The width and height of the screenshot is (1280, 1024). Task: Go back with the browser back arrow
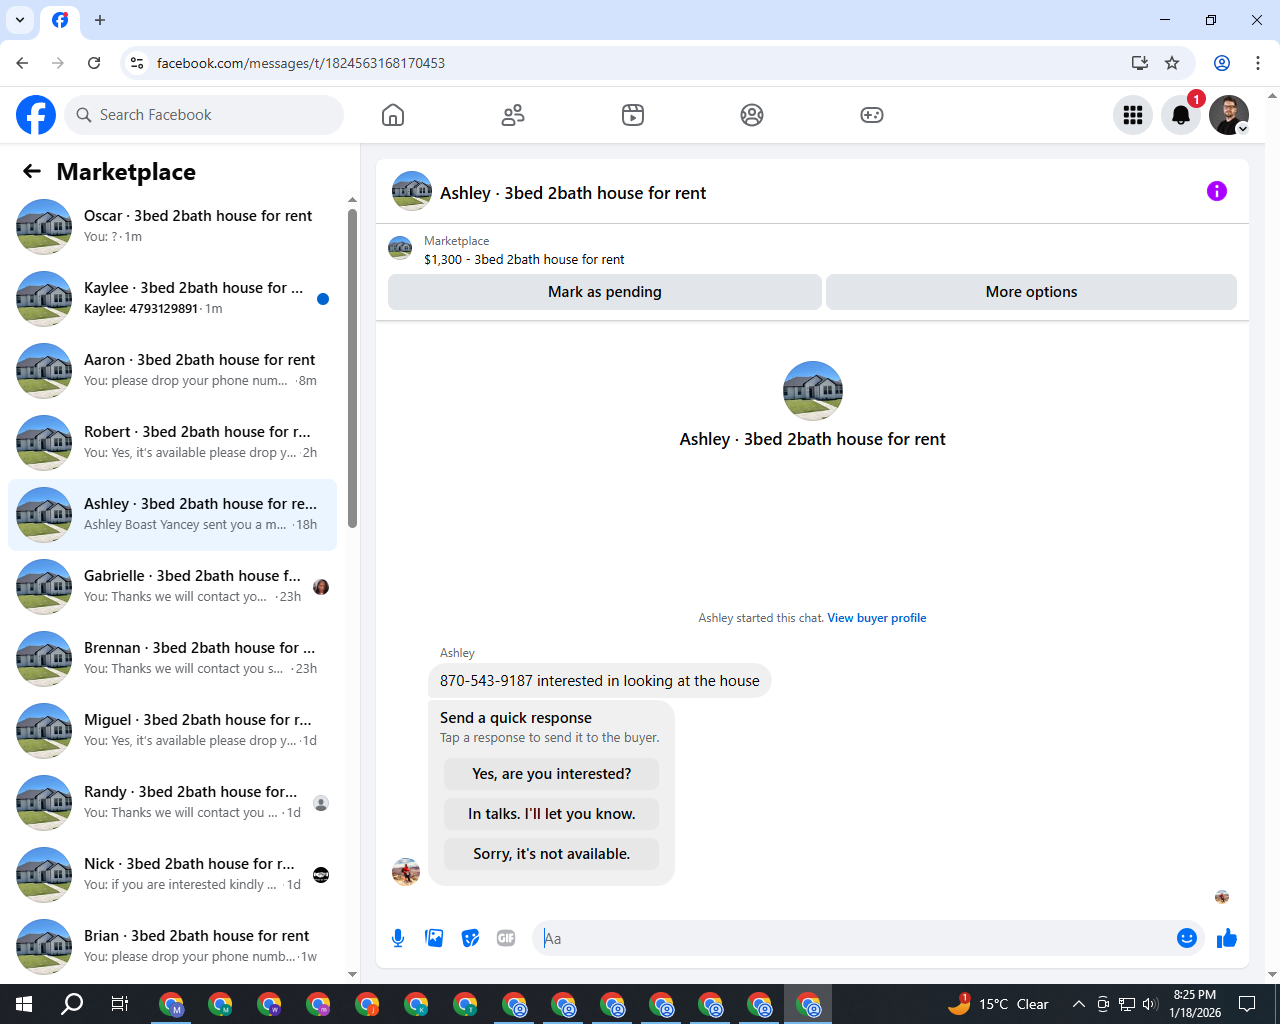[x=22, y=63]
